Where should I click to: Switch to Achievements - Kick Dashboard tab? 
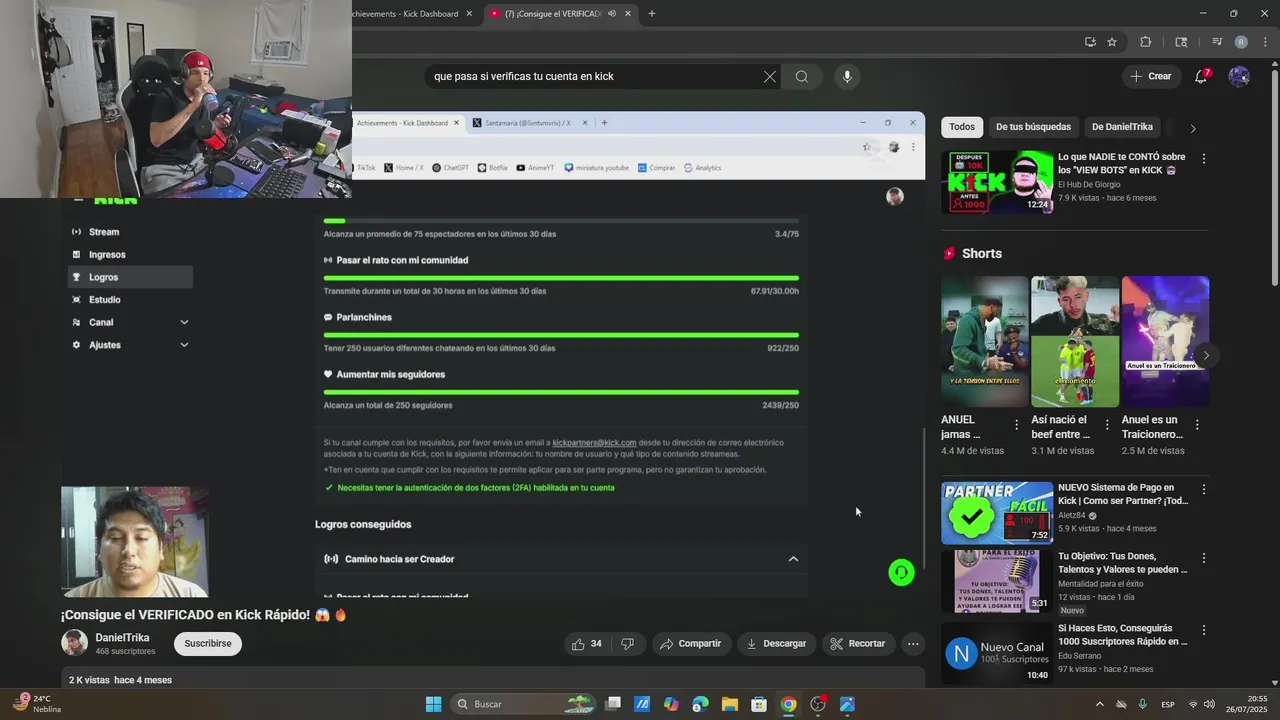pyautogui.click(x=405, y=14)
